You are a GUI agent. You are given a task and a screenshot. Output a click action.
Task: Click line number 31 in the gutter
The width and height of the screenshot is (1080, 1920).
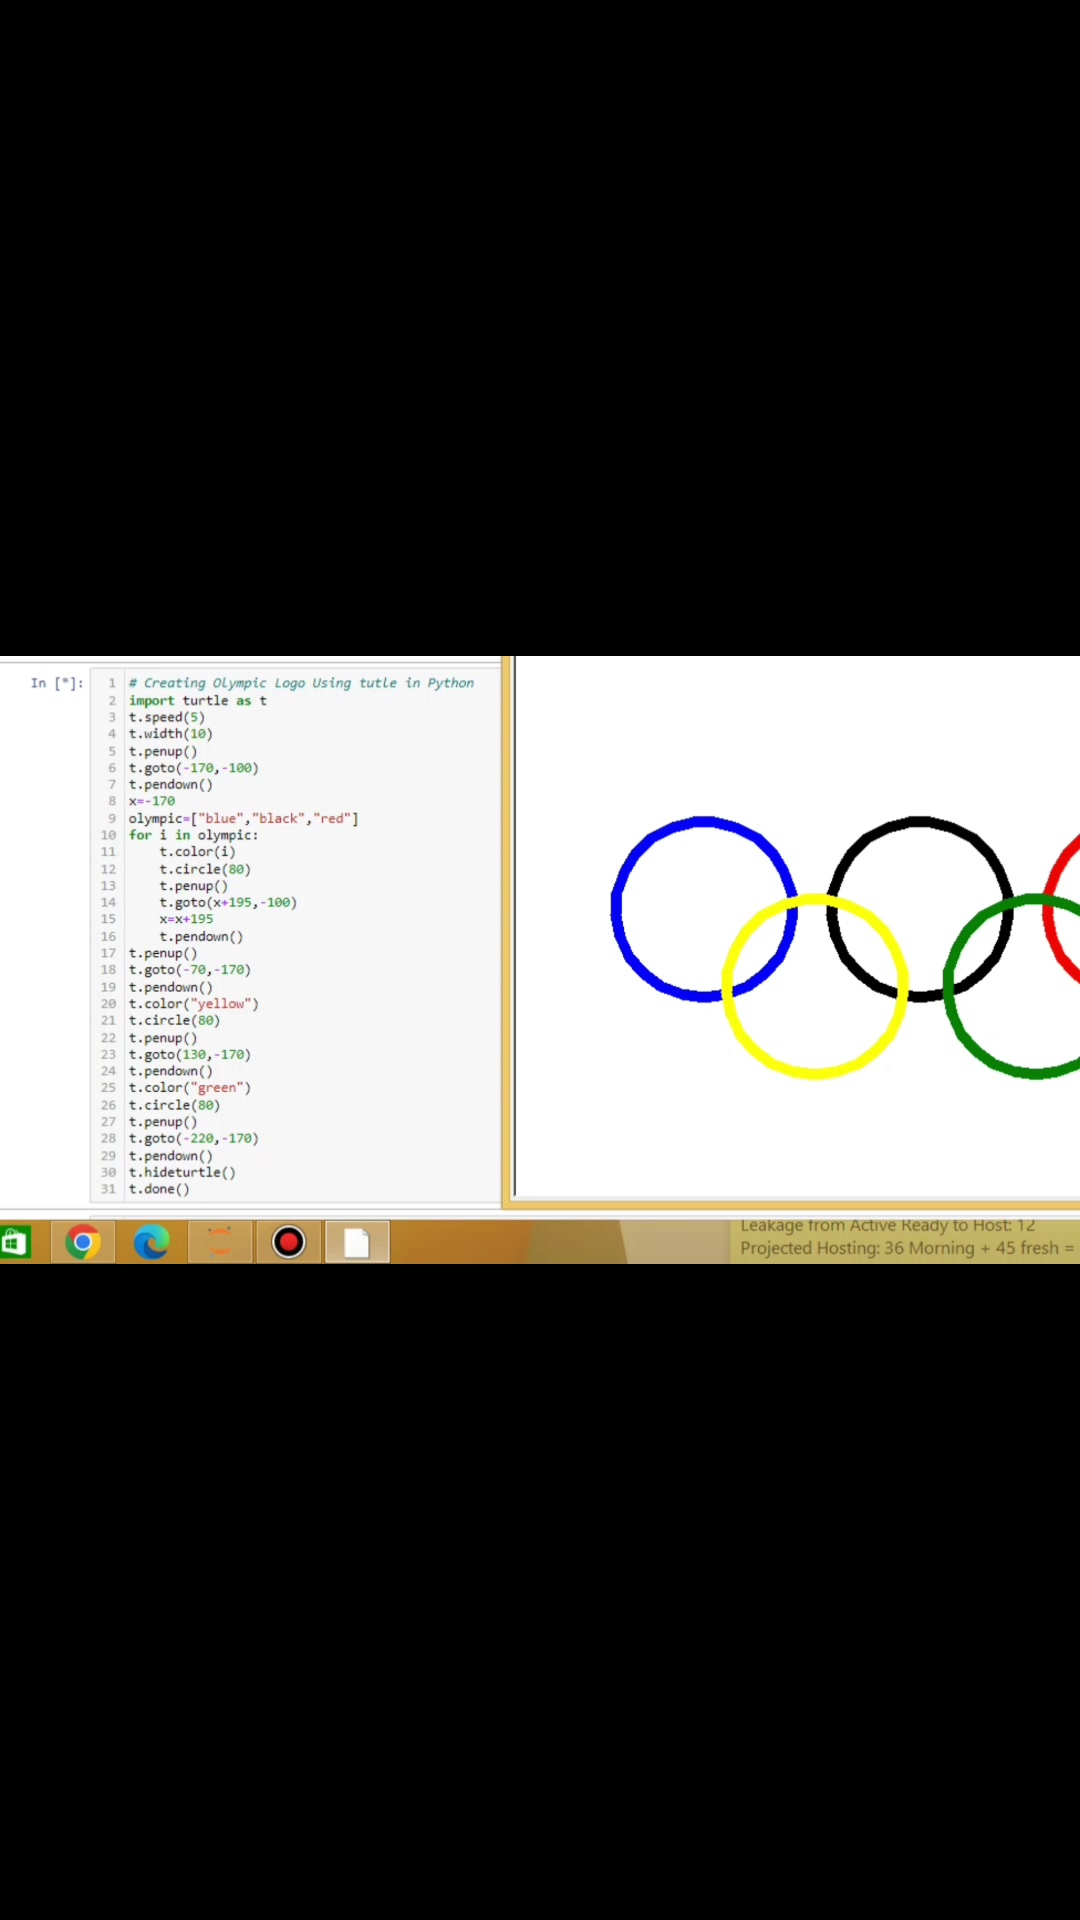pos(108,1189)
